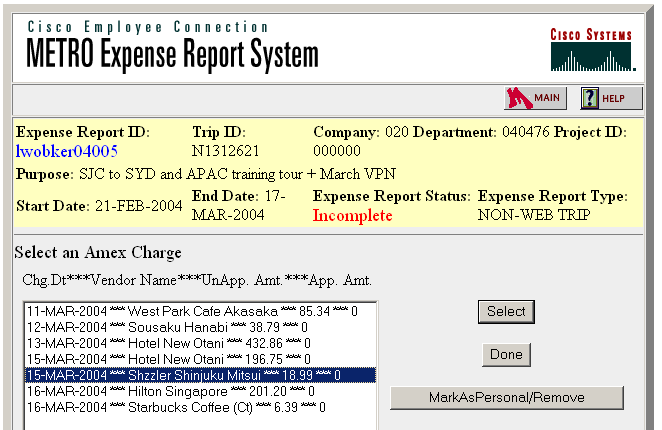Select the Hilton Singapore 201.20 charge
Image resolution: width=662 pixels, height=430 pixels.
click(200, 391)
